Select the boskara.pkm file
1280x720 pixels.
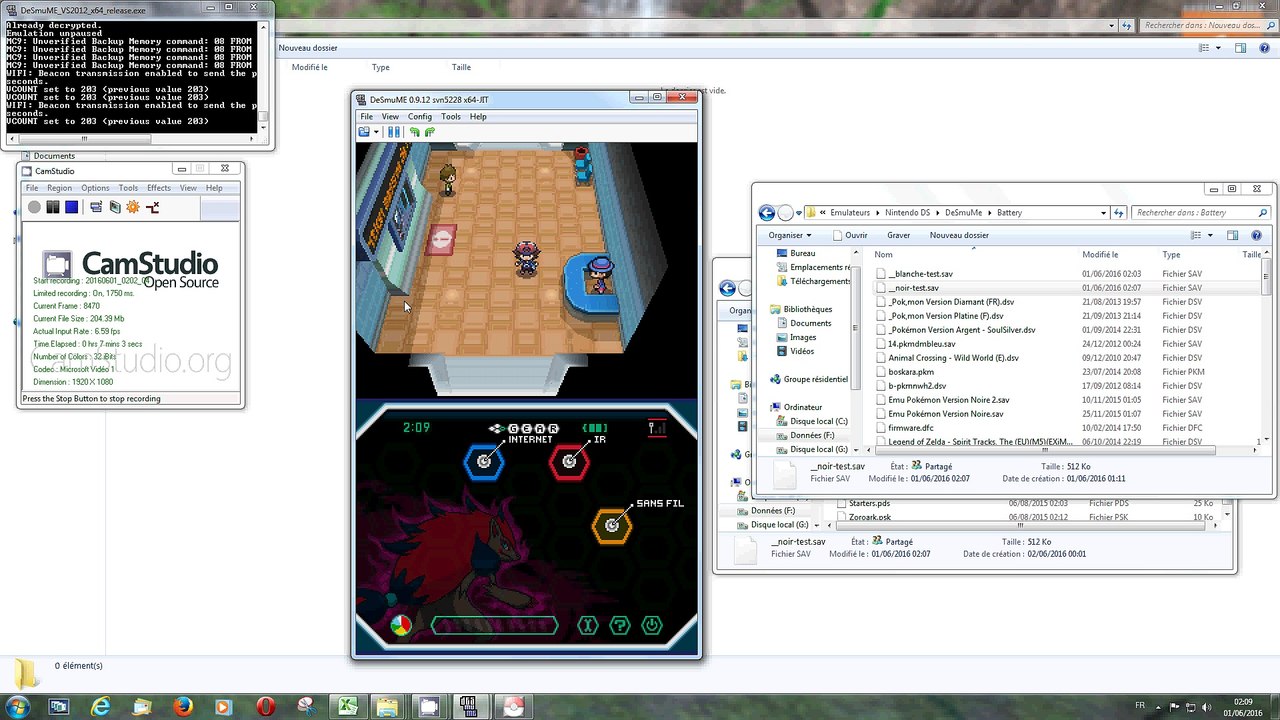pos(911,372)
